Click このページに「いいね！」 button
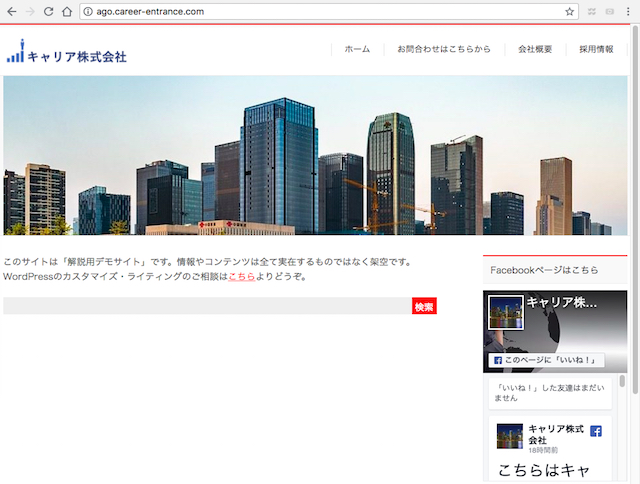 pyautogui.click(x=547, y=360)
